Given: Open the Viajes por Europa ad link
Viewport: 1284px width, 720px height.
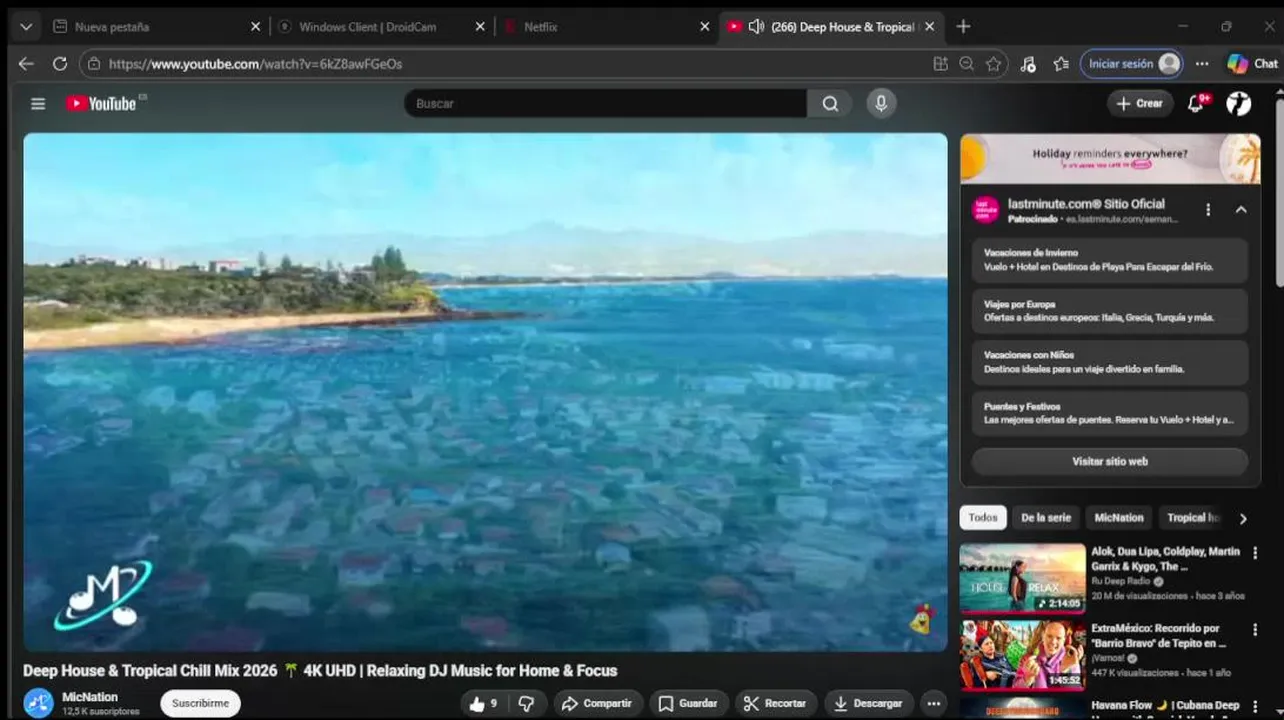Looking at the screenshot, I should (x=1110, y=311).
